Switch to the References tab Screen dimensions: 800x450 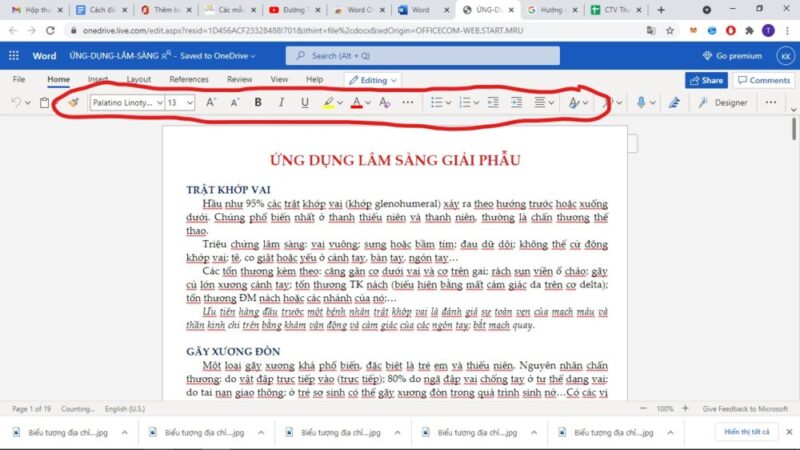click(189, 79)
